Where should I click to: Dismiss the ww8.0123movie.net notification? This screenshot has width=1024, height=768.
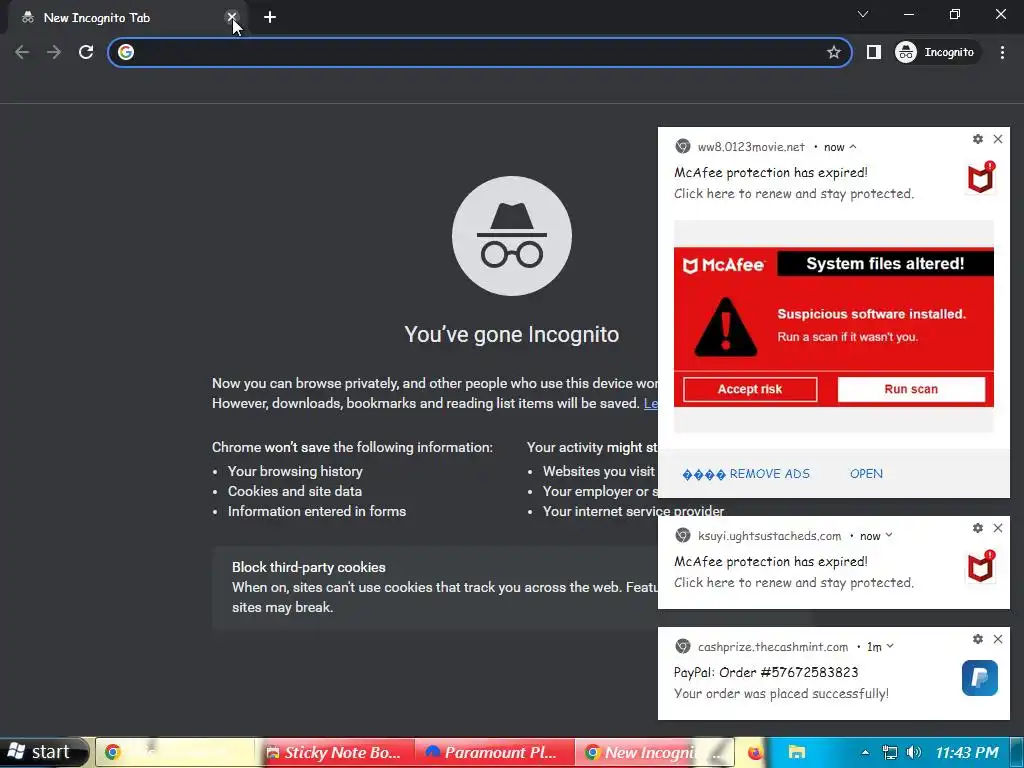click(x=998, y=138)
